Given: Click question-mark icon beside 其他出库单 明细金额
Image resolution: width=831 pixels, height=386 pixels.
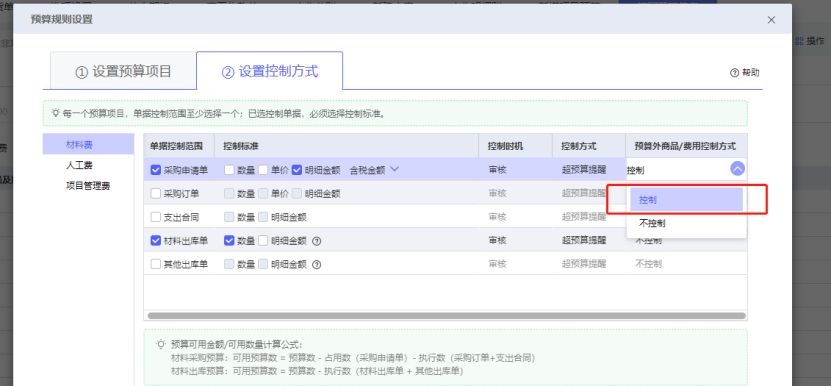Looking at the screenshot, I should pyautogui.click(x=316, y=264).
